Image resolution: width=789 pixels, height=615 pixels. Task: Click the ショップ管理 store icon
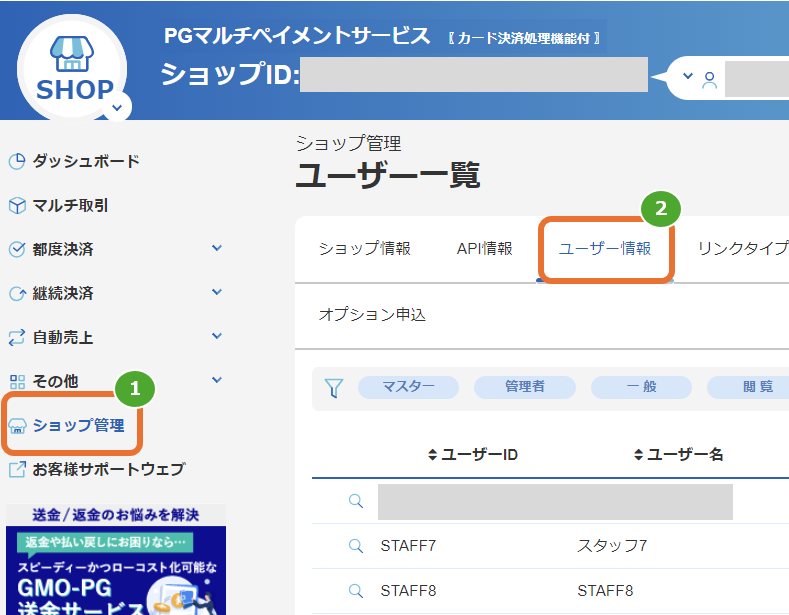(x=17, y=426)
